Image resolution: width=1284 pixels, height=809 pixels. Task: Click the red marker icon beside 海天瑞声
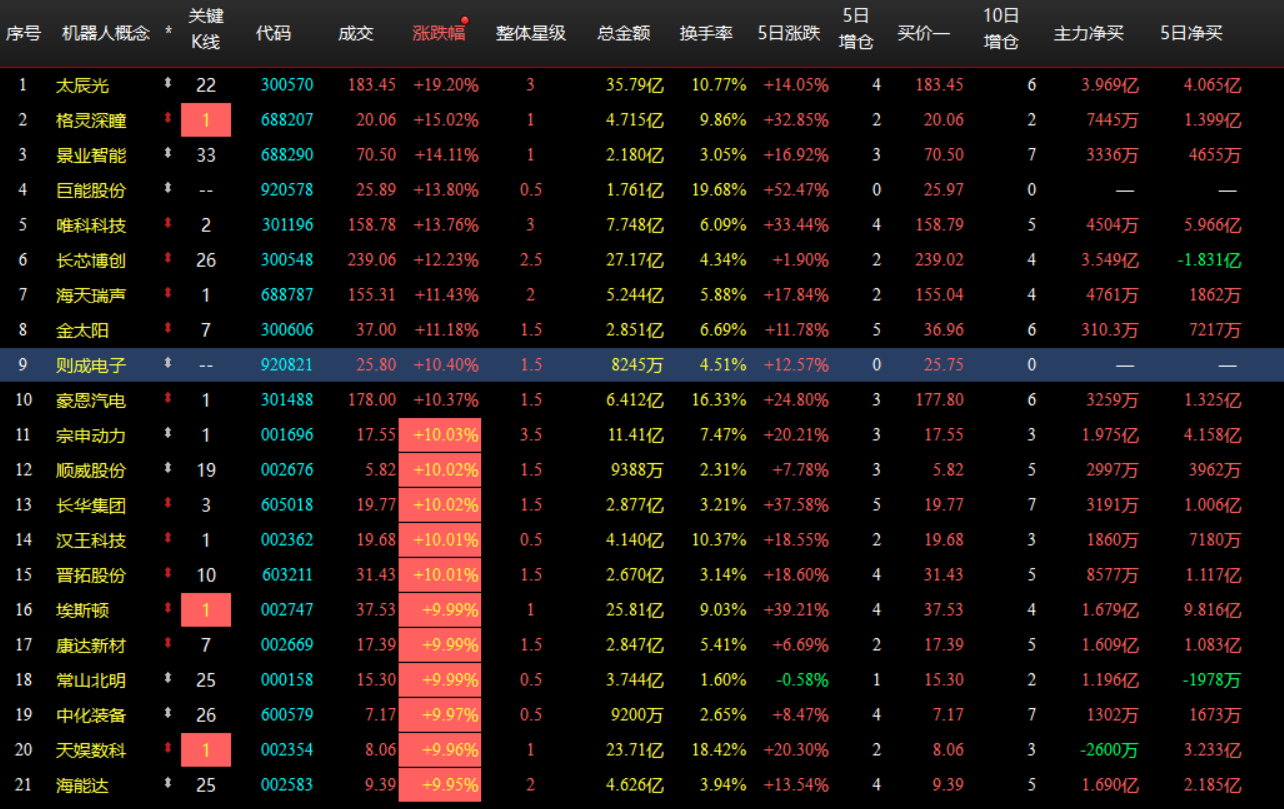click(x=168, y=295)
